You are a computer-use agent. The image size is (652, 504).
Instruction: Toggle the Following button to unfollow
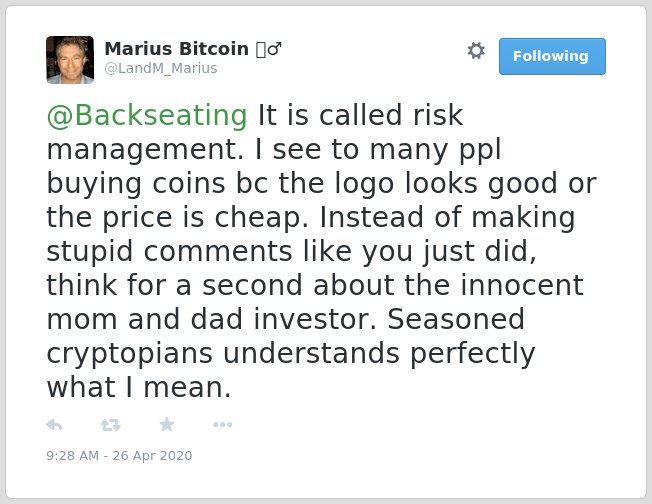pyautogui.click(x=552, y=57)
